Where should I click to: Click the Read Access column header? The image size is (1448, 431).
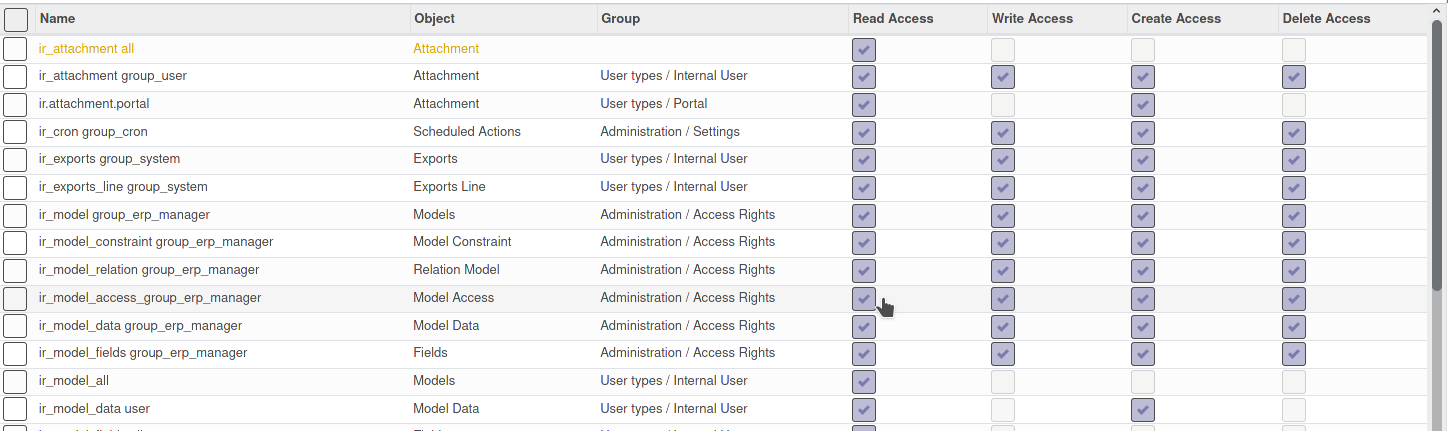pyautogui.click(x=892, y=18)
